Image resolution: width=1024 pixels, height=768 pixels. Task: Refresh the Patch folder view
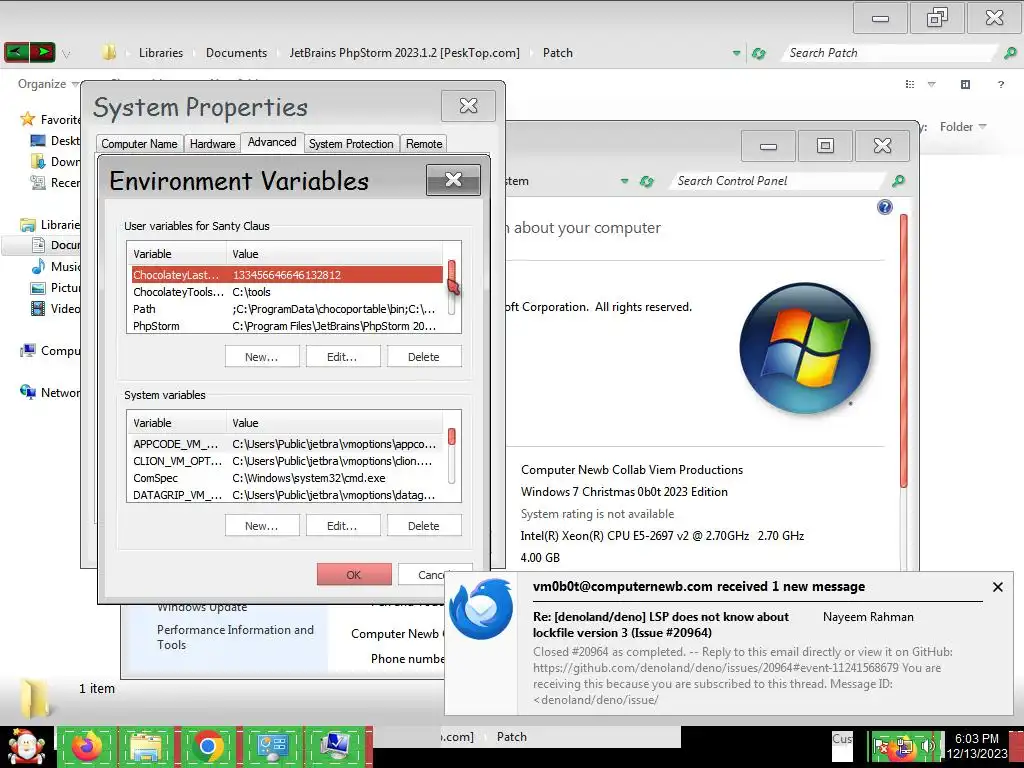pos(758,53)
